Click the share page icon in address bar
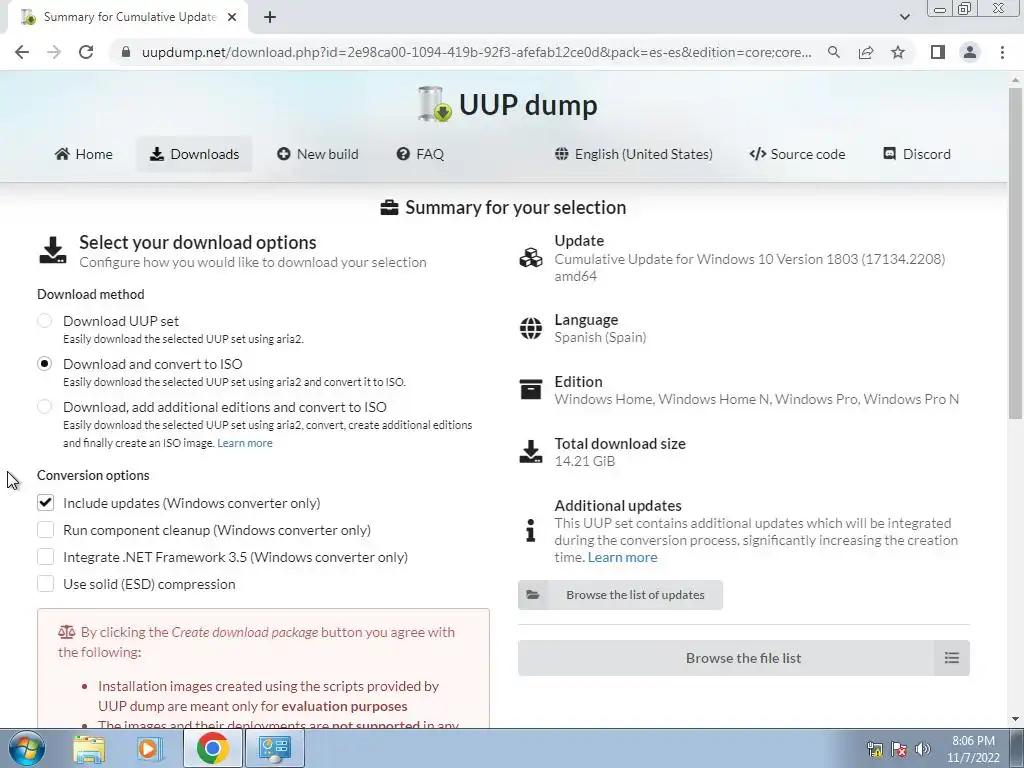Screen dimensions: 1024x768 (x=866, y=52)
